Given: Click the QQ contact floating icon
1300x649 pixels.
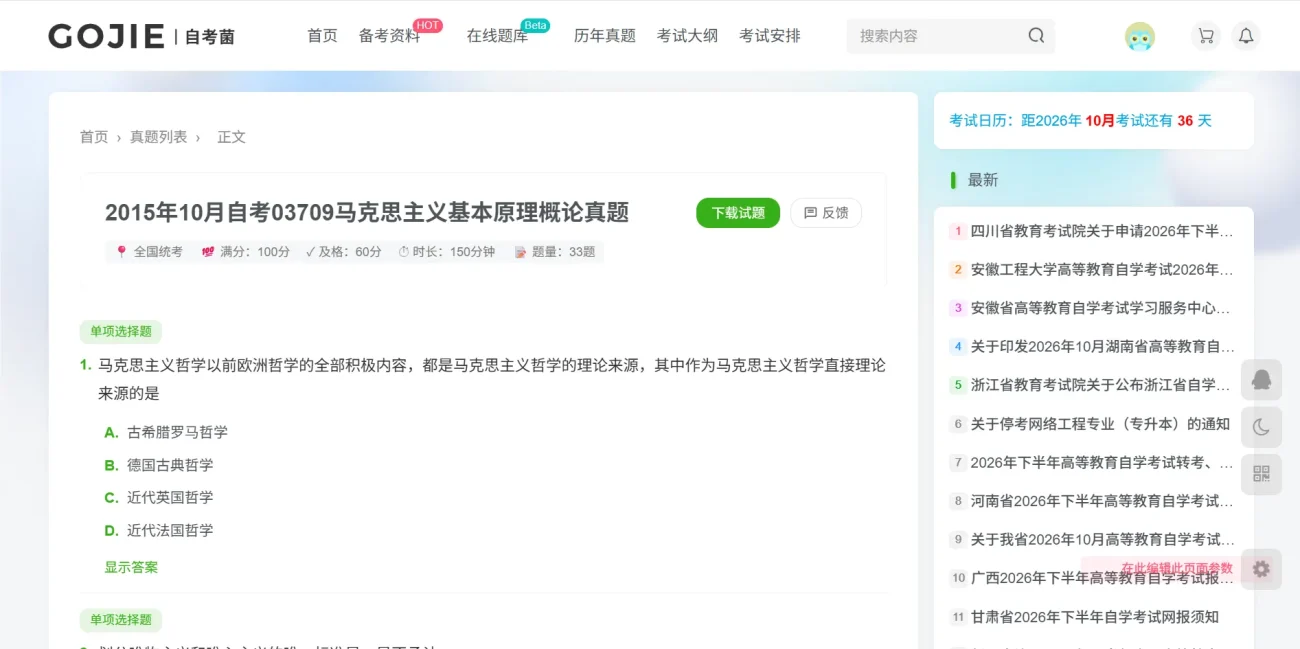Looking at the screenshot, I should click(x=1261, y=380).
